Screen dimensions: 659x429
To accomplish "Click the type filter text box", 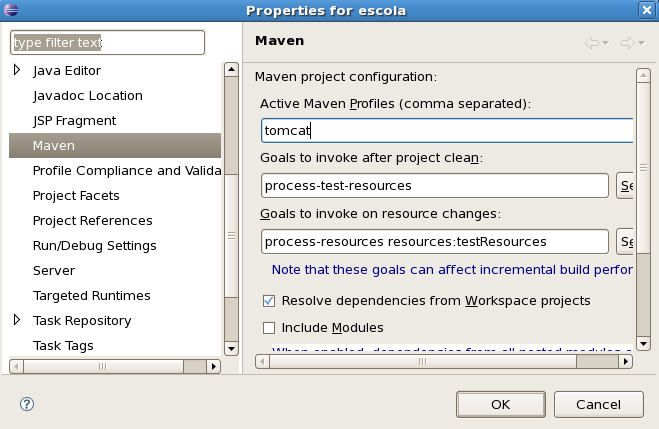I will 107,43.
